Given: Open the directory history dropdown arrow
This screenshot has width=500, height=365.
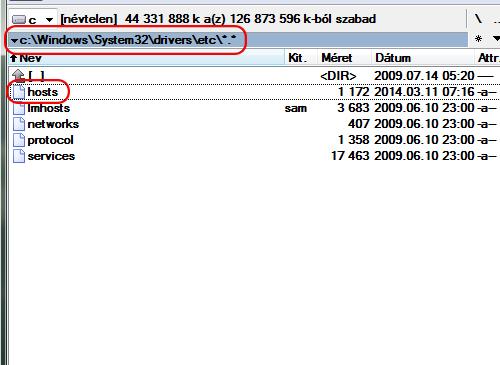Looking at the screenshot, I should (x=14, y=41).
